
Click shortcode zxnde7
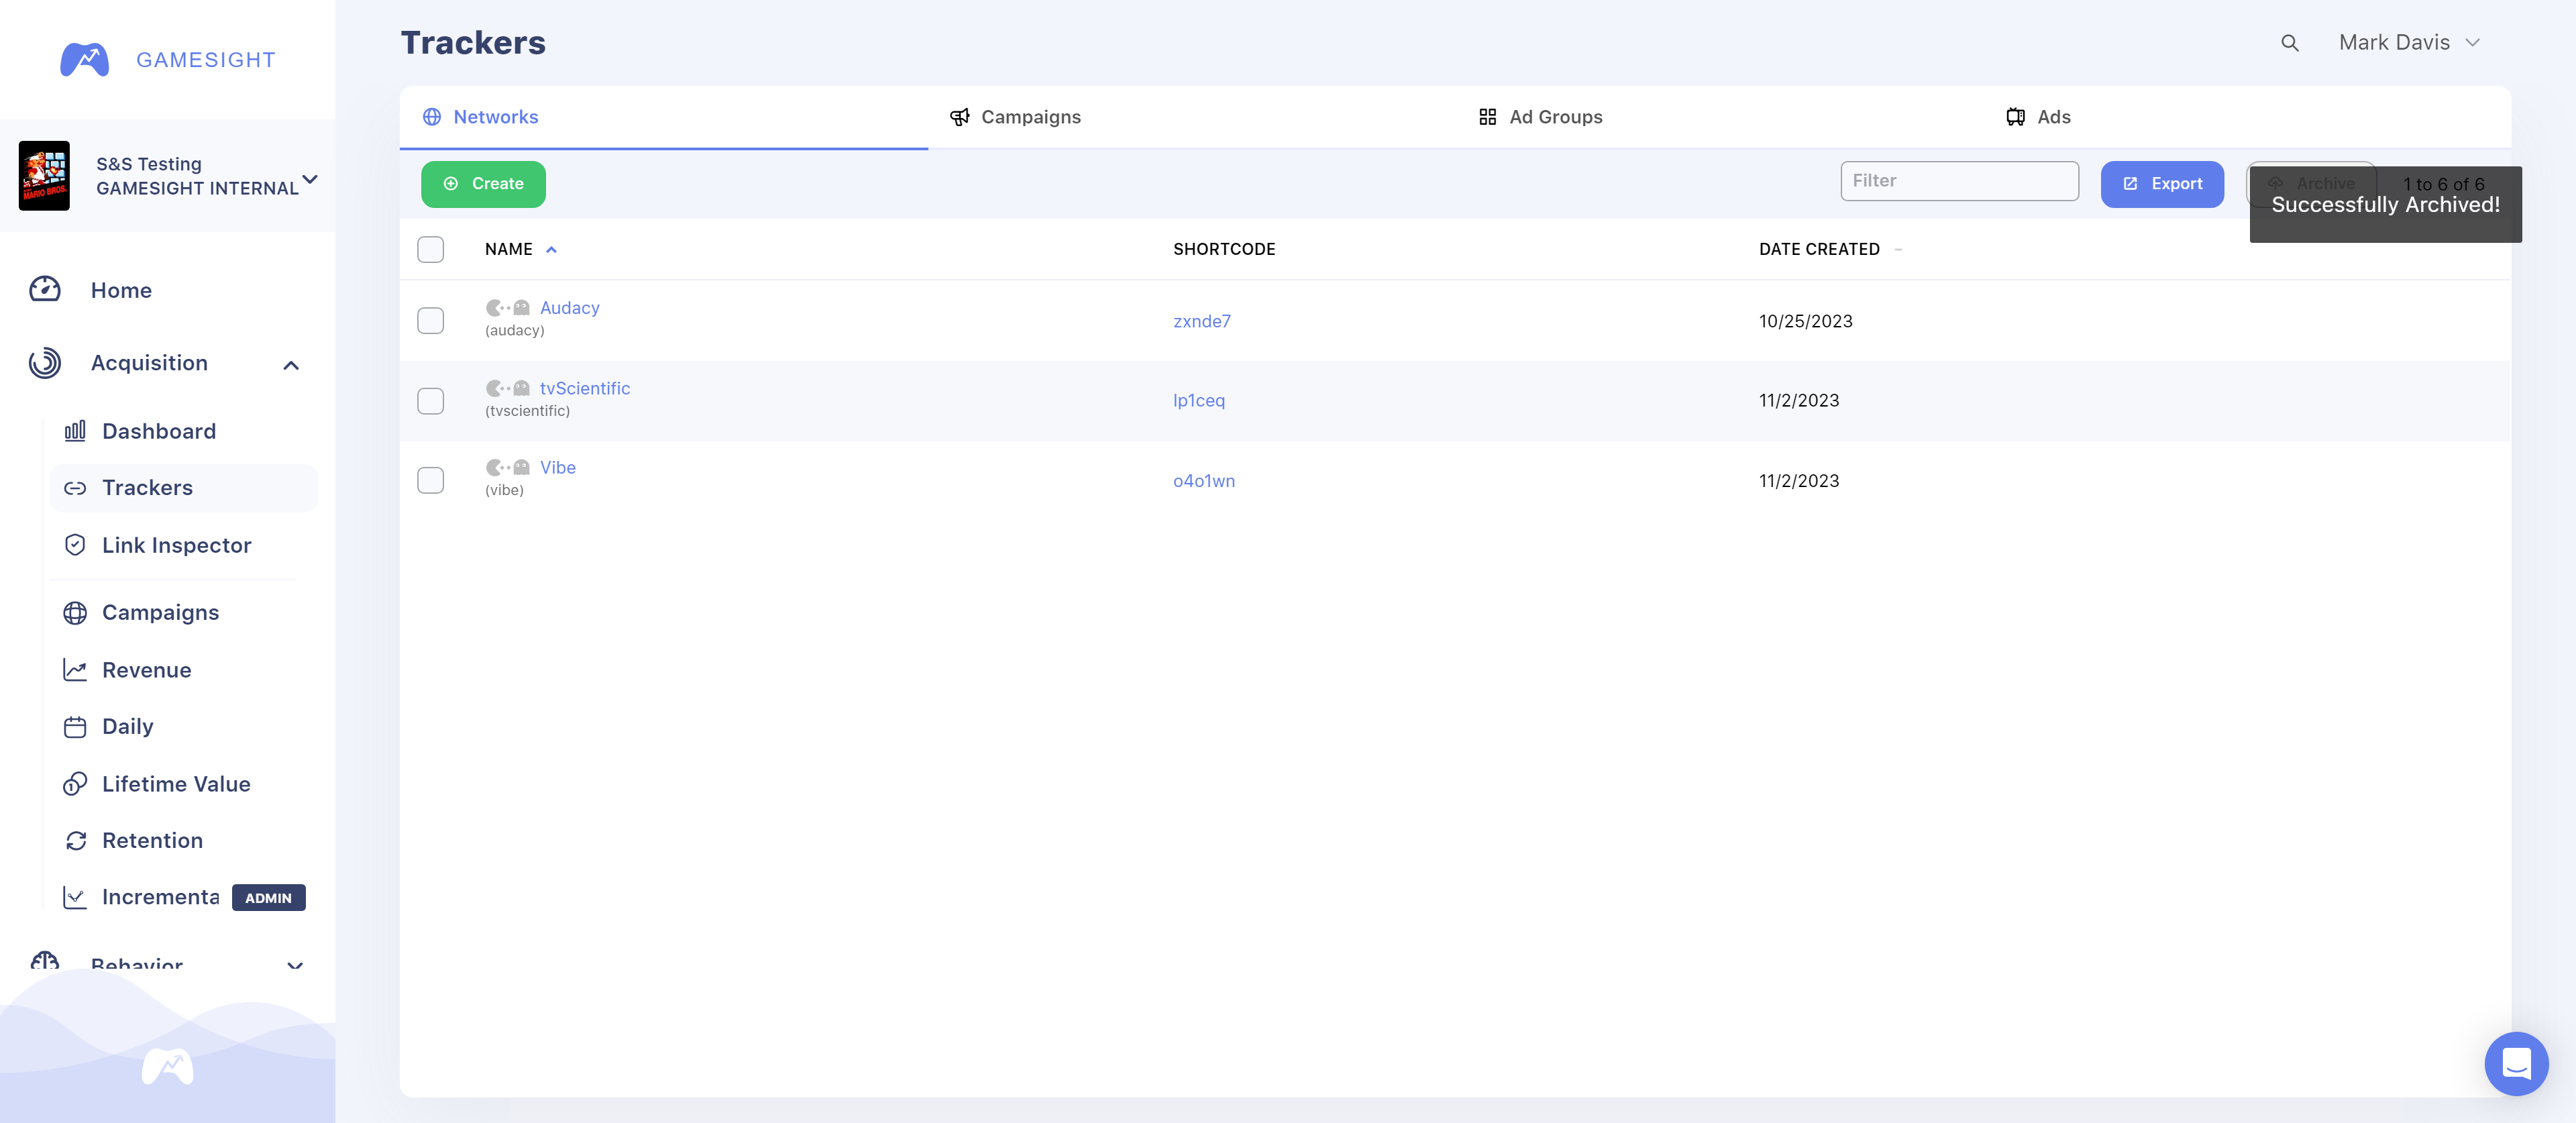[x=1201, y=321]
